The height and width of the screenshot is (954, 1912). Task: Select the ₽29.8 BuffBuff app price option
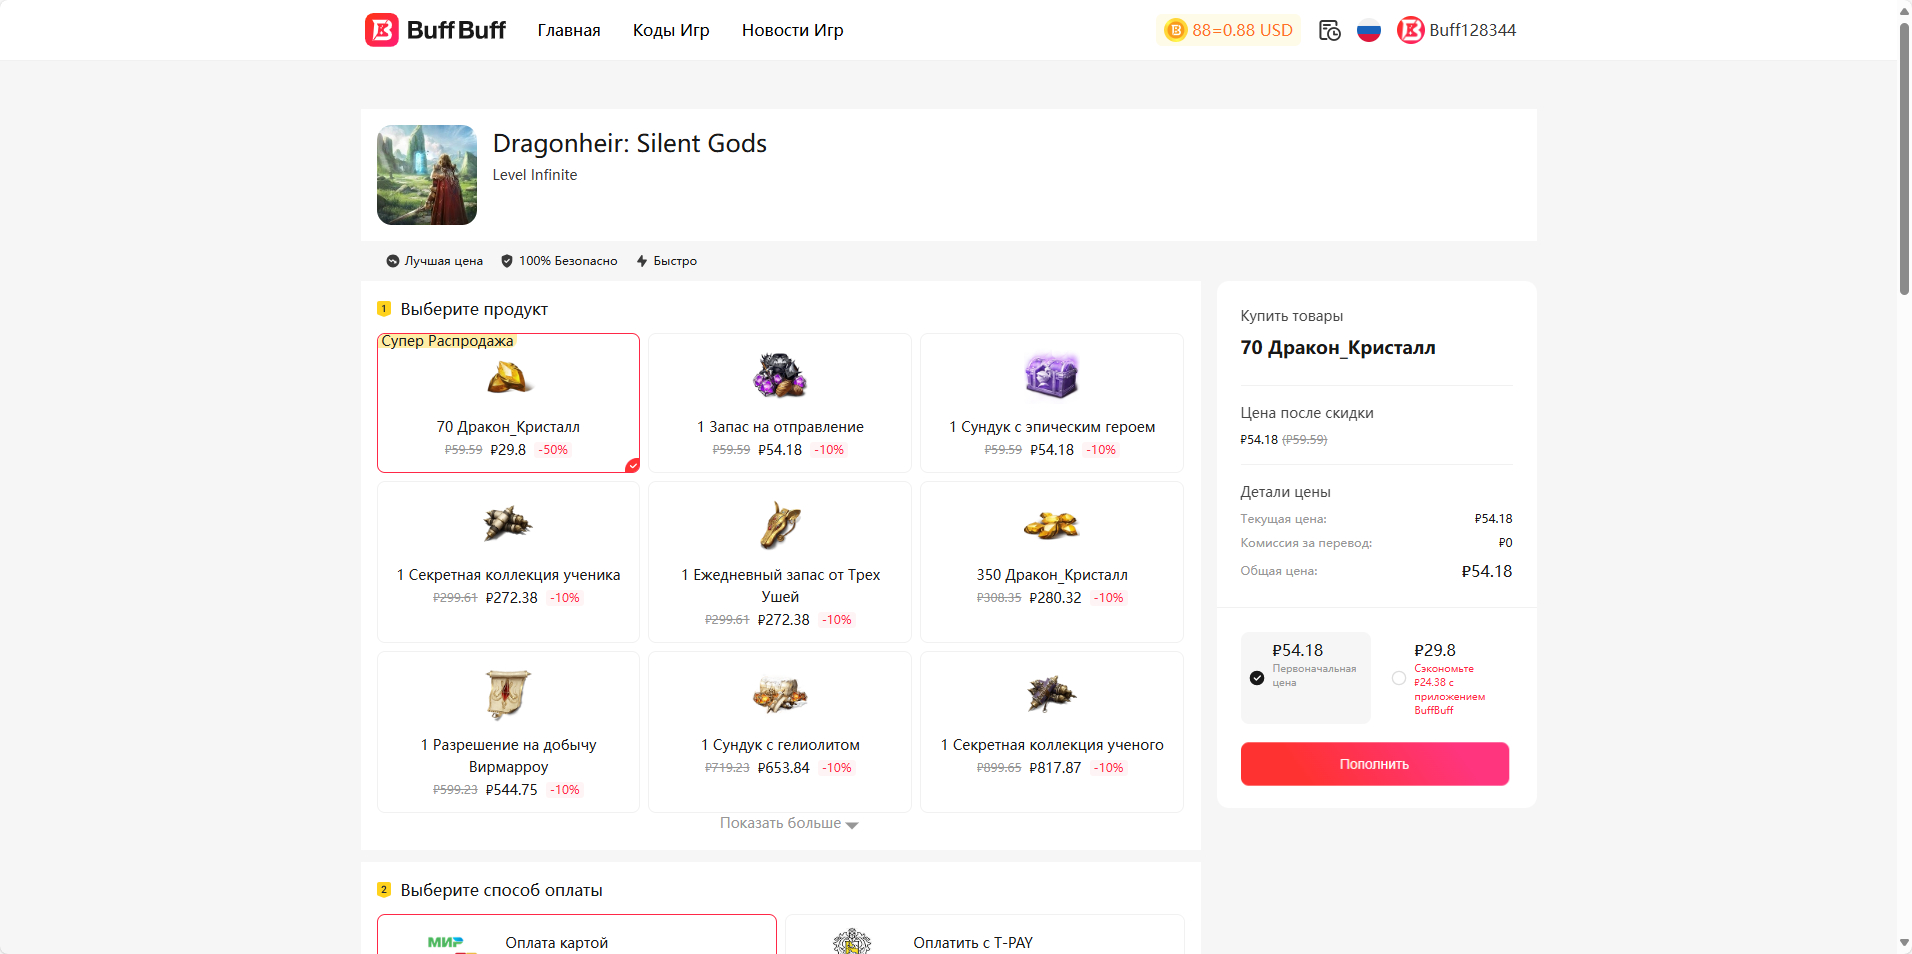pos(1399,678)
